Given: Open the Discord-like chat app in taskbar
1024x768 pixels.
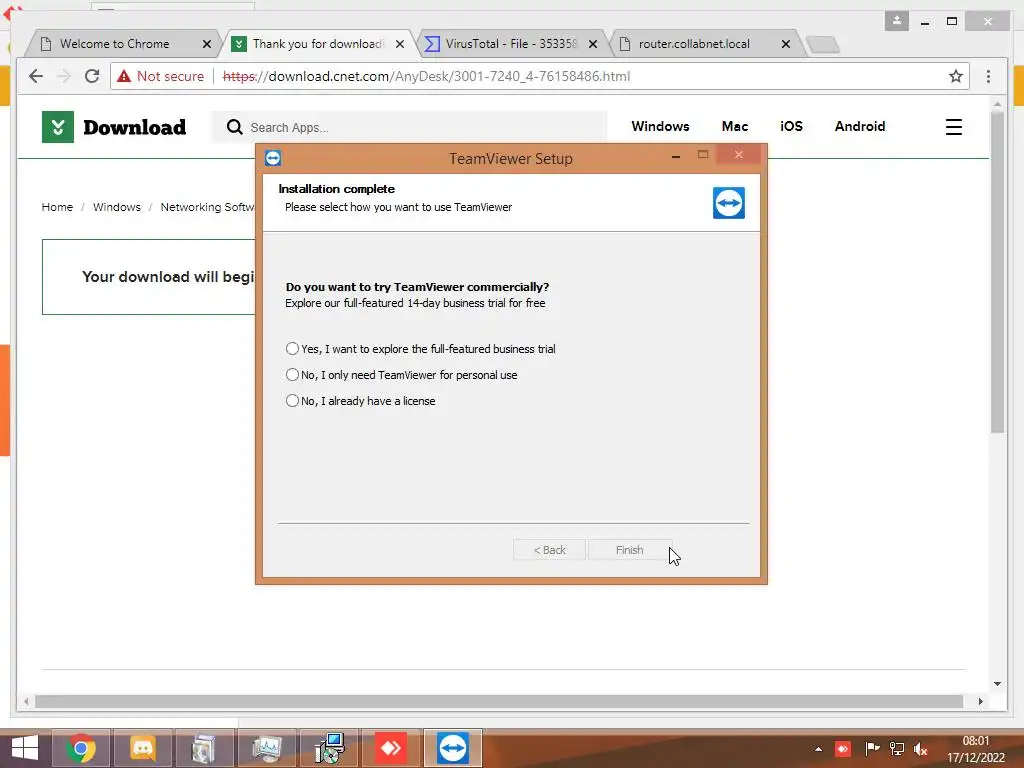Looking at the screenshot, I should pyautogui.click(x=142, y=748).
